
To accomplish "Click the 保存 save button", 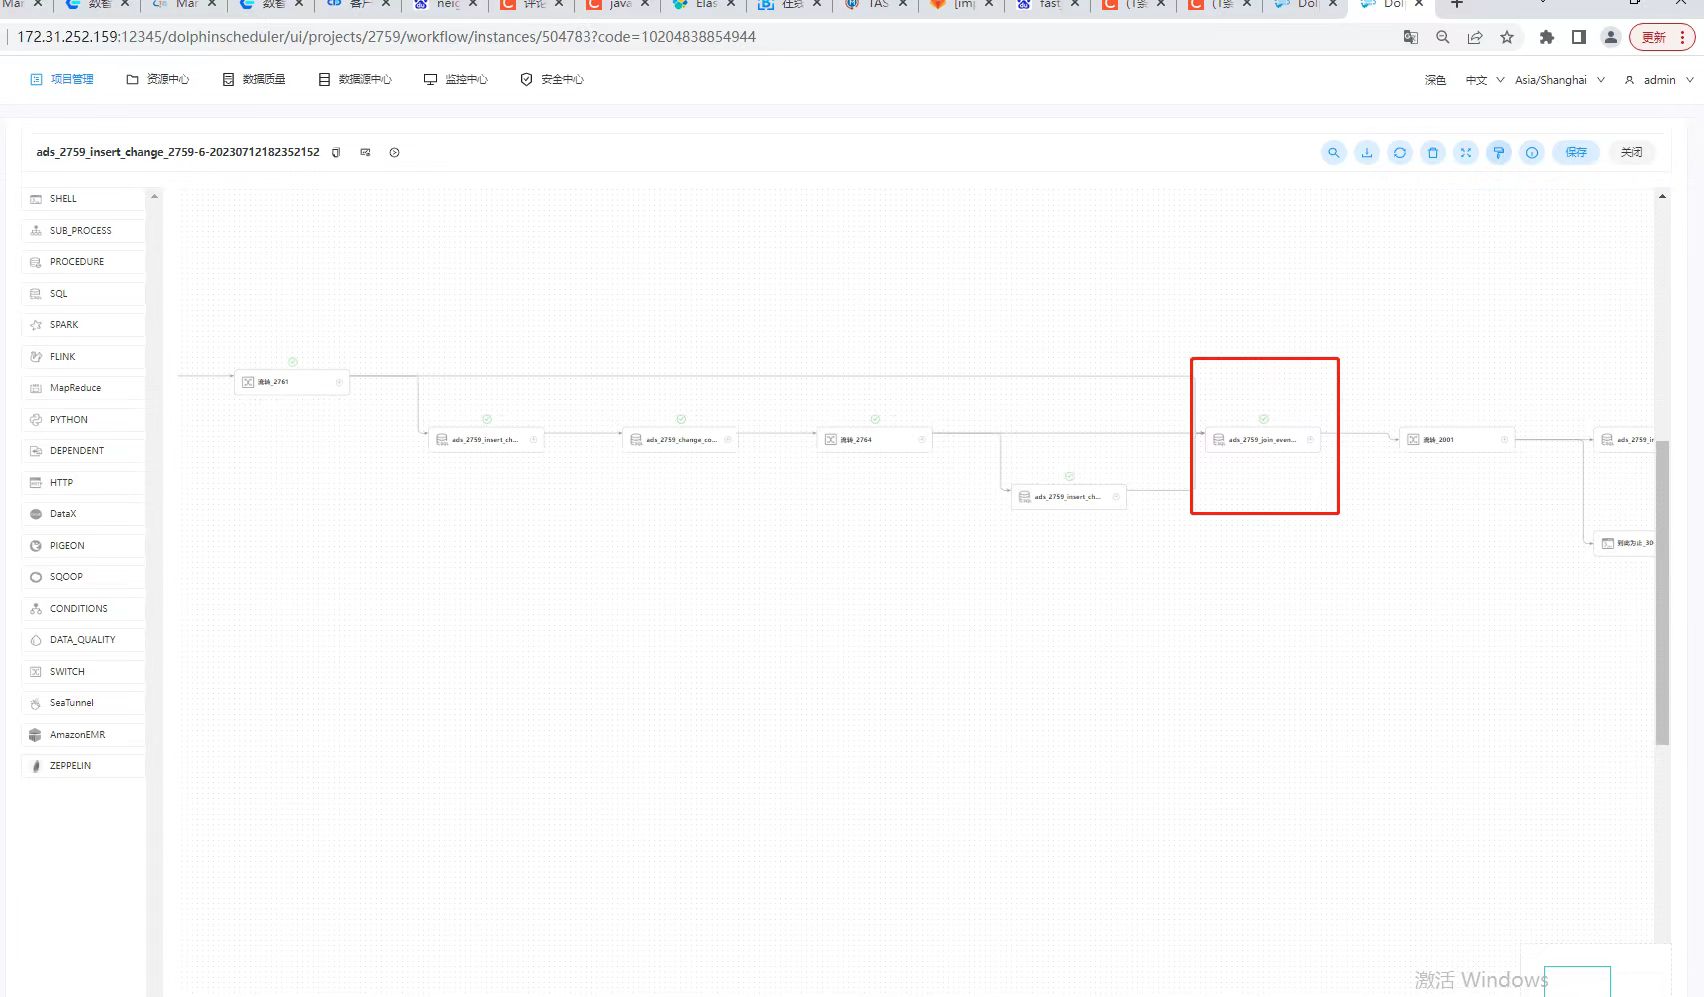I will (x=1576, y=152).
